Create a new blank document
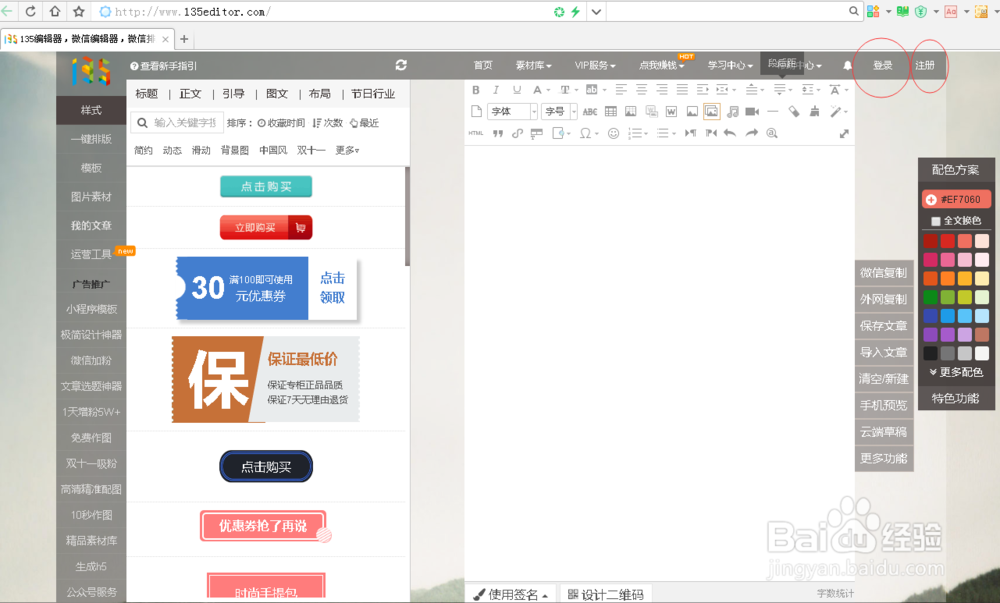 [476, 112]
